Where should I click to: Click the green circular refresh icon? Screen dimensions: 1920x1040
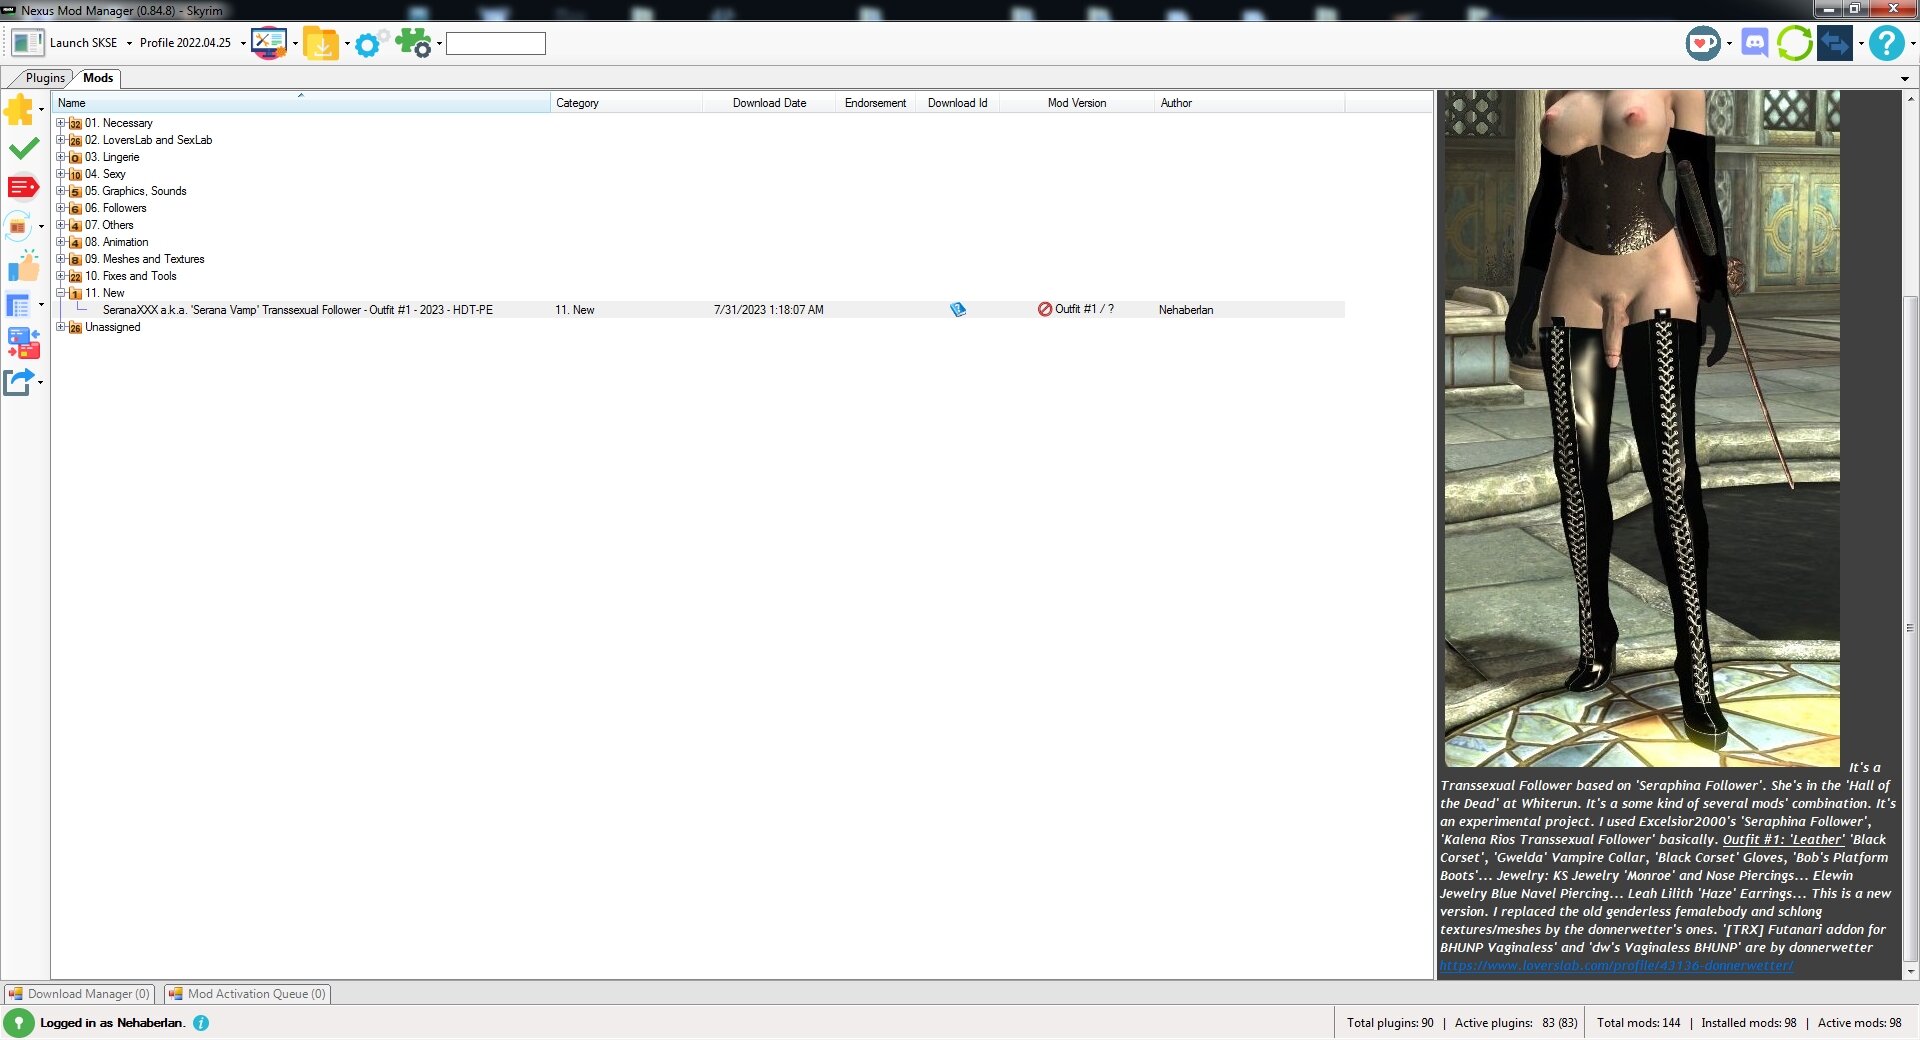[1794, 43]
